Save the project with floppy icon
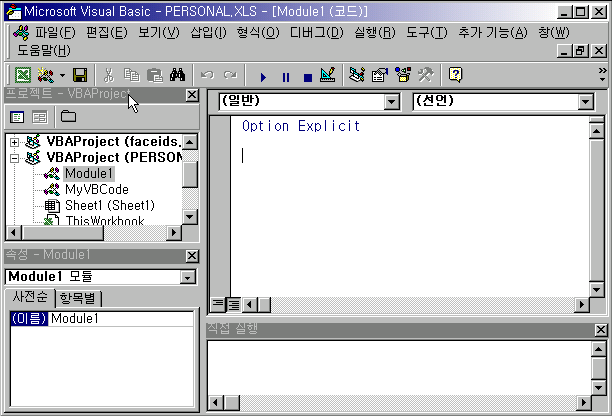612x416 pixels. pos(80,75)
